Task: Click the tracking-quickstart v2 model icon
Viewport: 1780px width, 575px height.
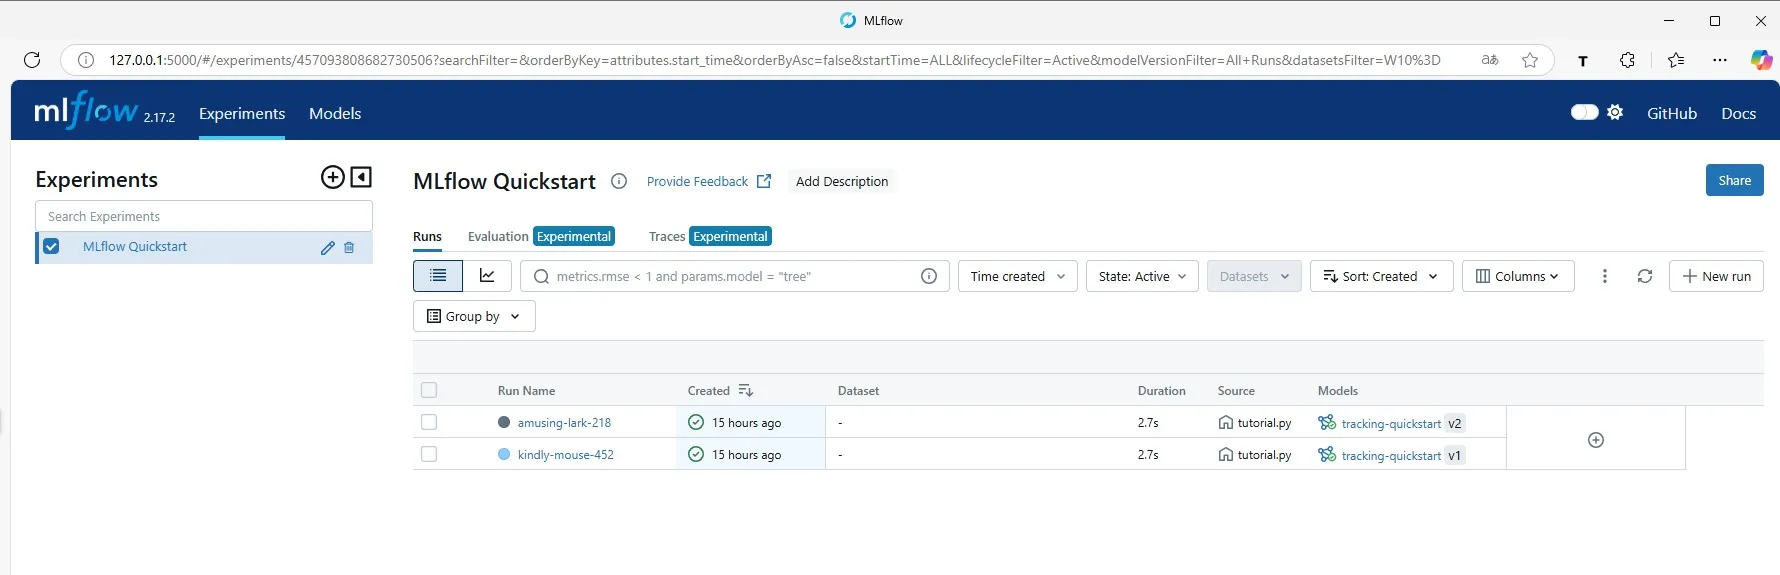Action: coord(1327,423)
